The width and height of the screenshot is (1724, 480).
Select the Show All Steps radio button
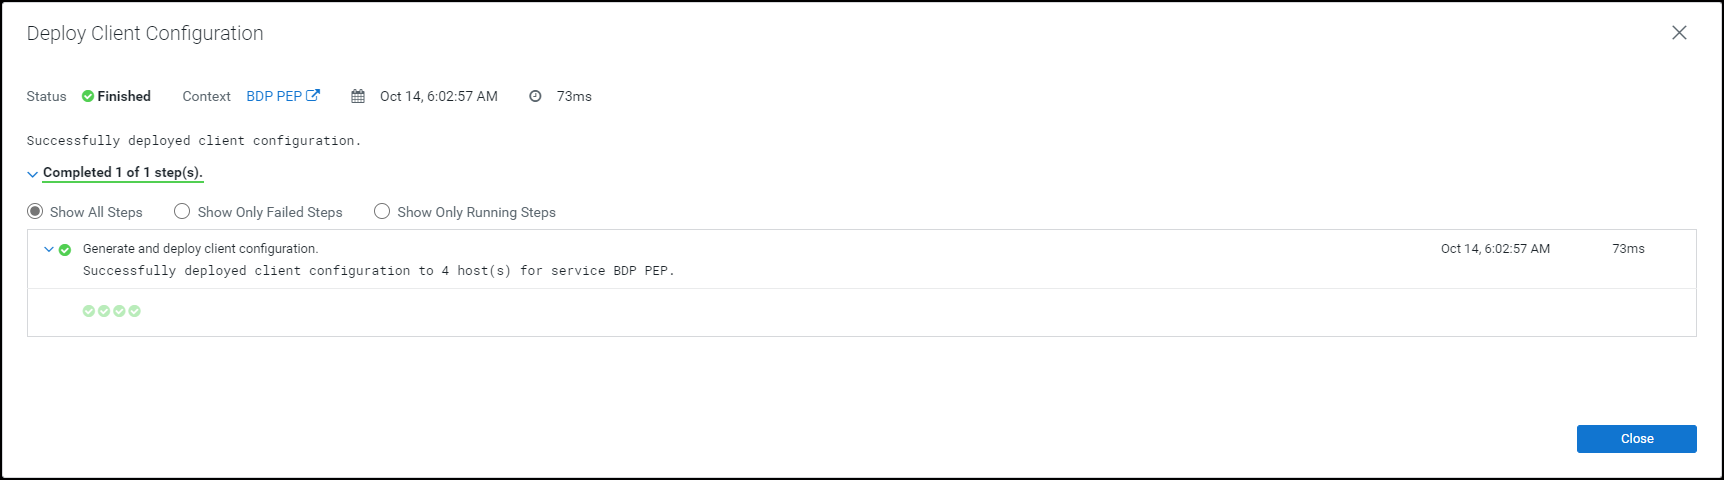click(x=35, y=211)
